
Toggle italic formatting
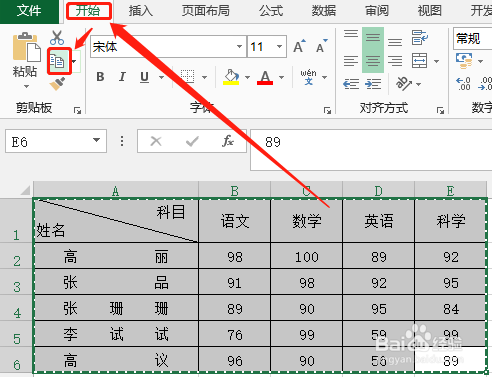pos(122,77)
